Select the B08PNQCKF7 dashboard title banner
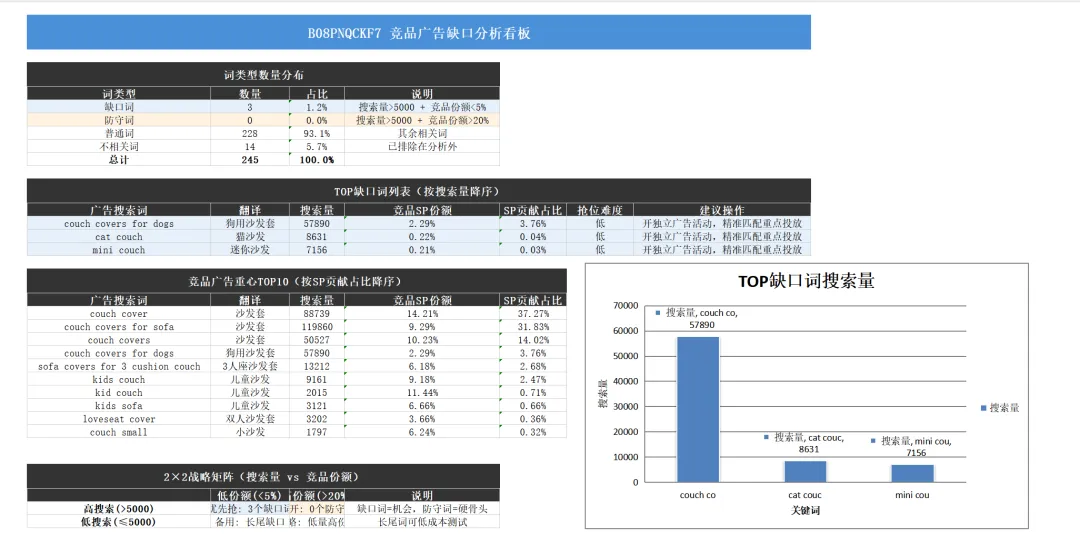 (x=419, y=32)
